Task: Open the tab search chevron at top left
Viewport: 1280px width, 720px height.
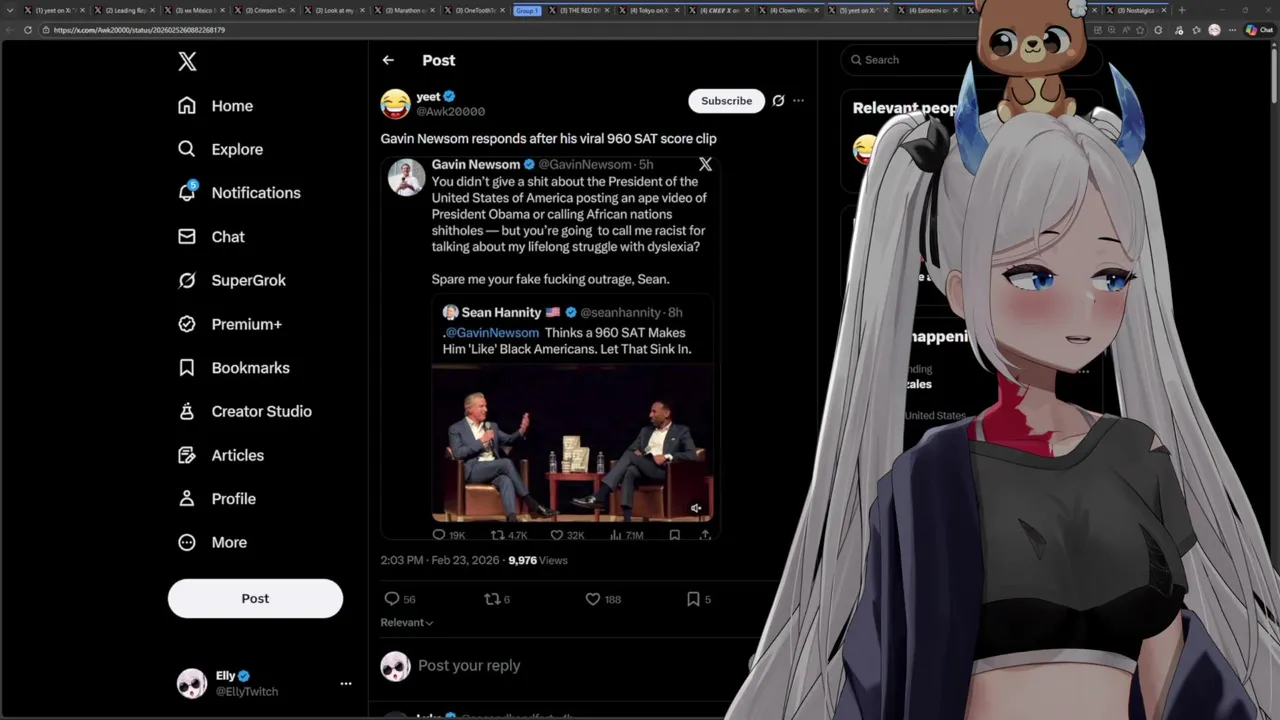Action: (x=9, y=10)
